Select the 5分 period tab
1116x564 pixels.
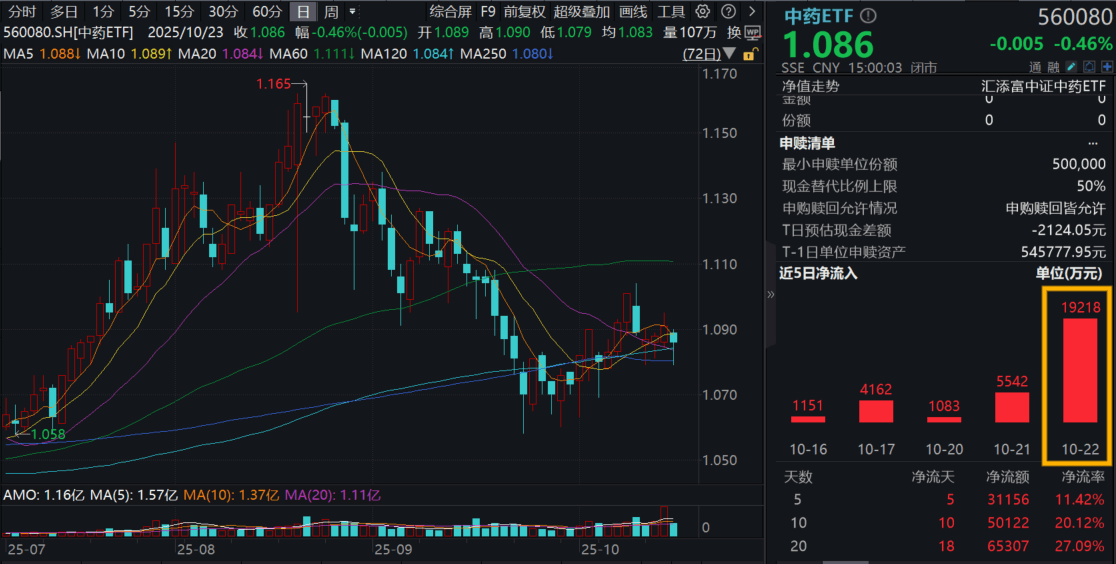point(140,11)
